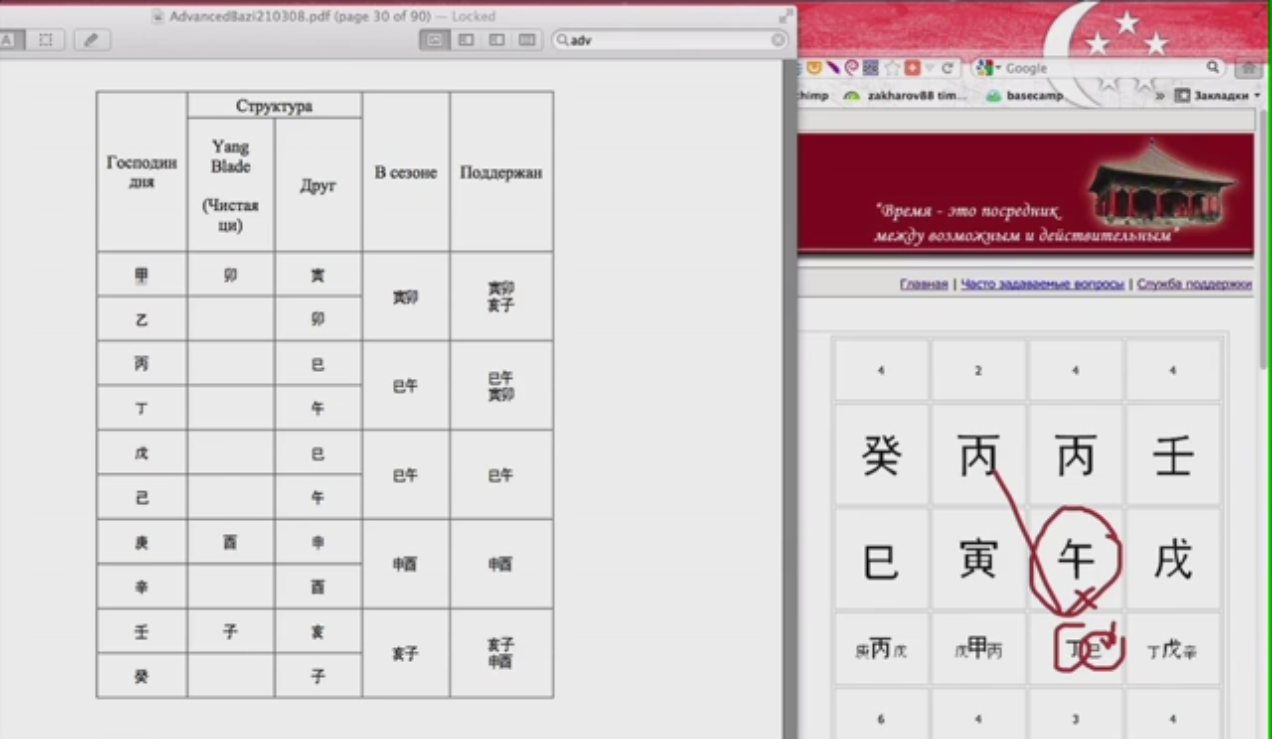
Task: Click the search magnifier in Google box
Action: coord(1213,67)
